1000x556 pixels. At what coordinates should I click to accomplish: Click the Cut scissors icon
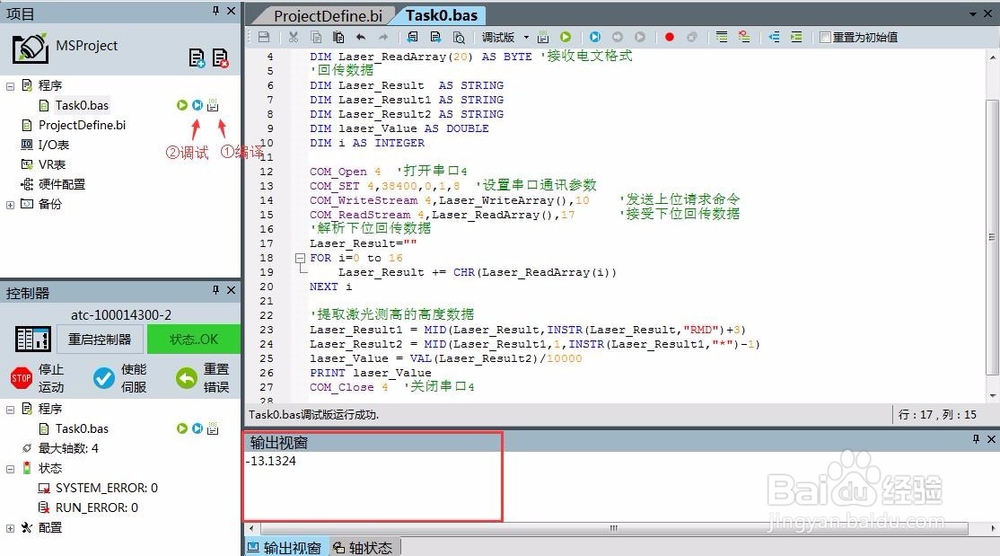pos(293,37)
